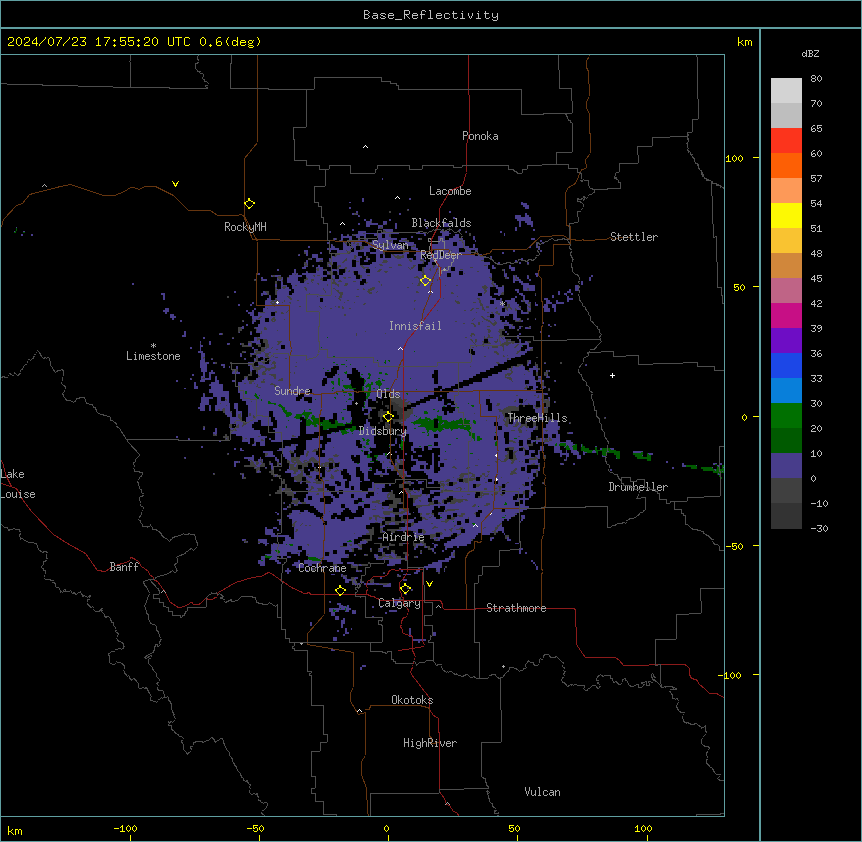This screenshot has width=862, height=842.
Task: Click the Blackfalds label
Action: [x=441, y=223]
